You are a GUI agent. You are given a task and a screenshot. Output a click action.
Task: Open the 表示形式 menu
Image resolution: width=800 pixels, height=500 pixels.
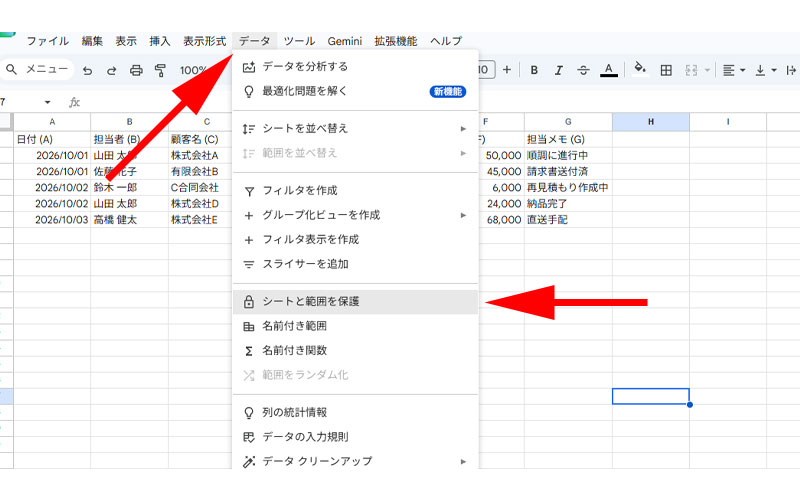[205, 41]
